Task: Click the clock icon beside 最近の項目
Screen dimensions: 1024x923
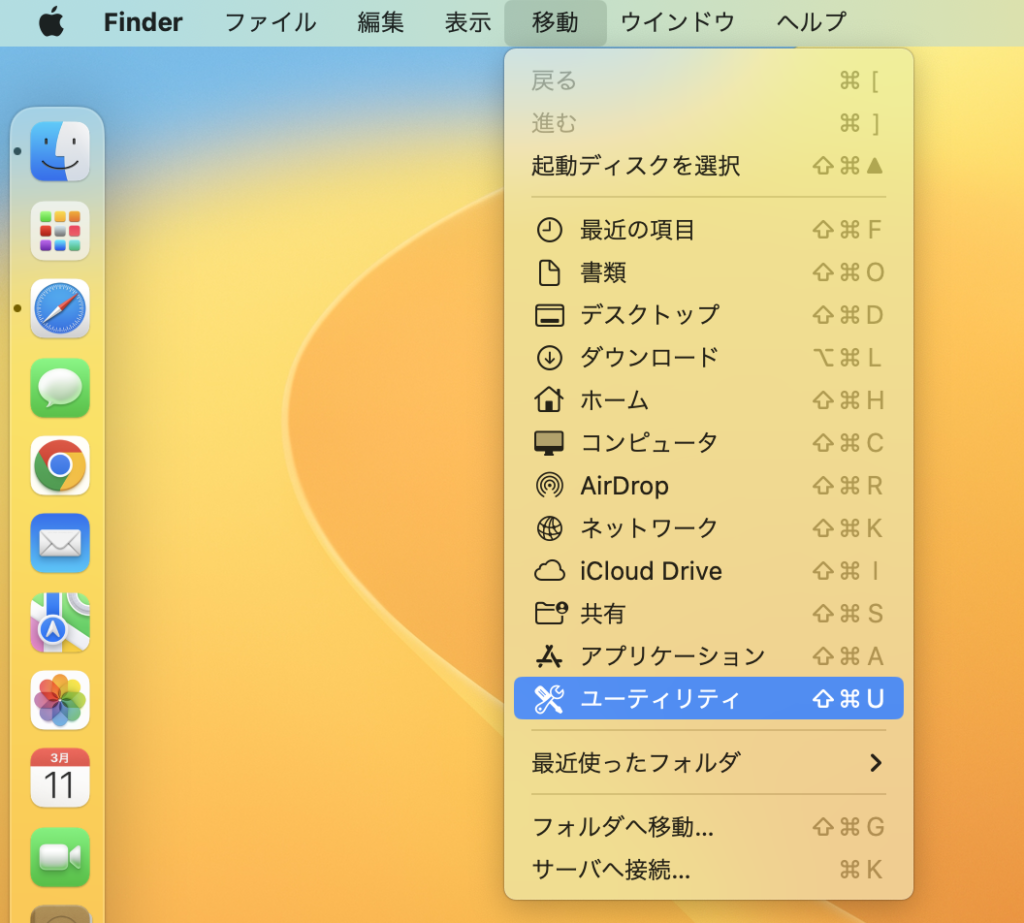Action: 549,230
